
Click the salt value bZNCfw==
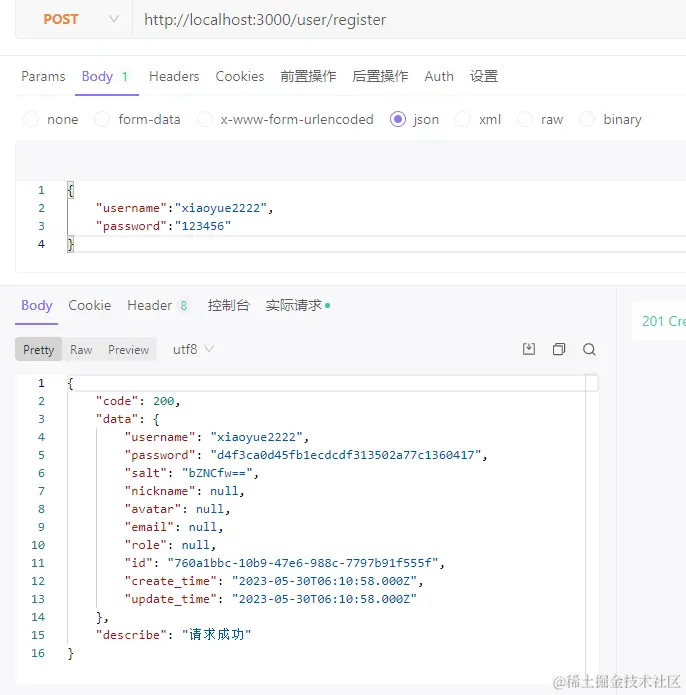click(x=217, y=473)
